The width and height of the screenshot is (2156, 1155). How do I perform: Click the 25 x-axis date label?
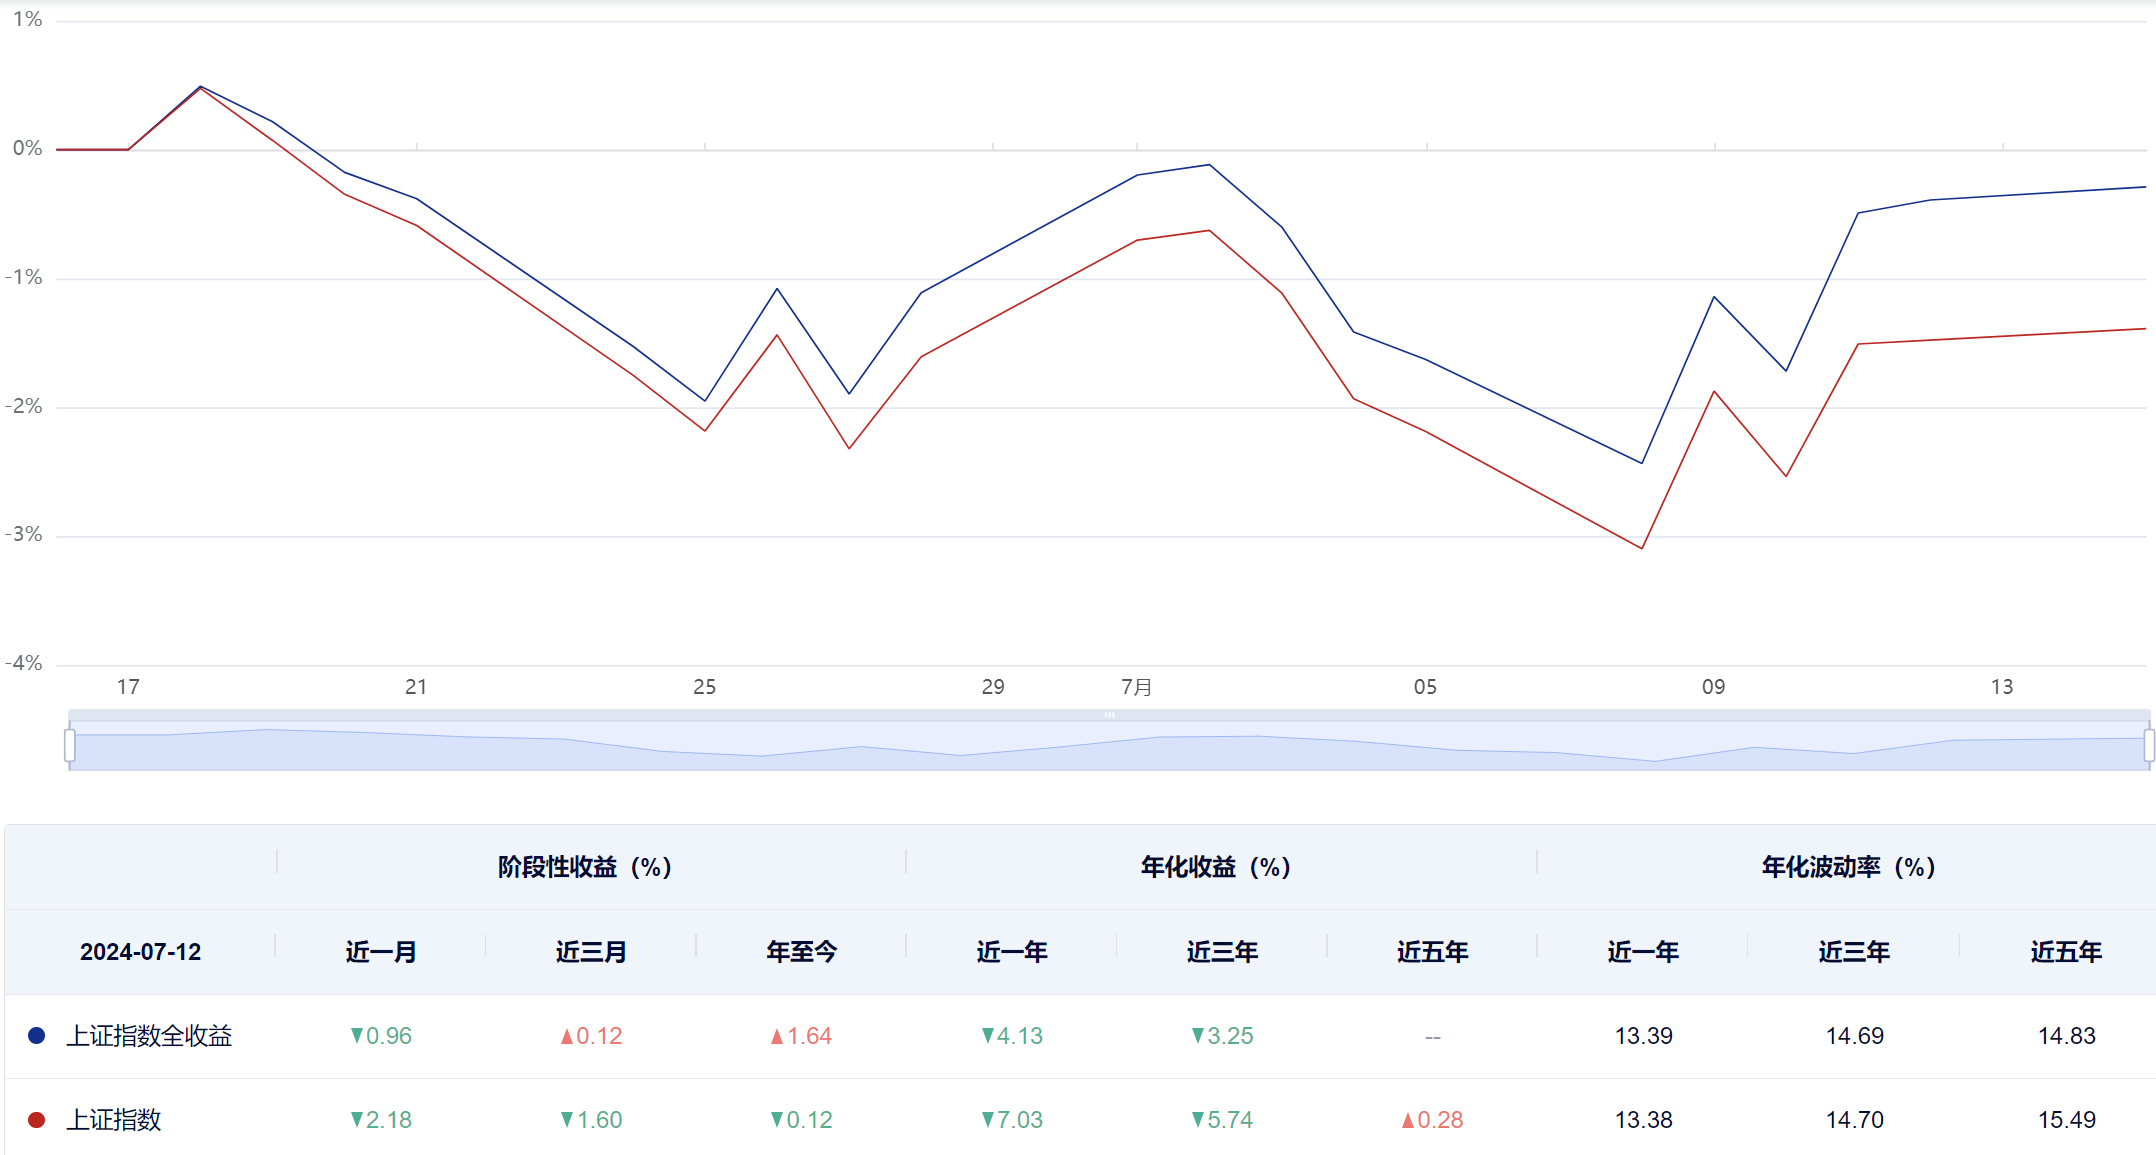click(x=705, y=687)
